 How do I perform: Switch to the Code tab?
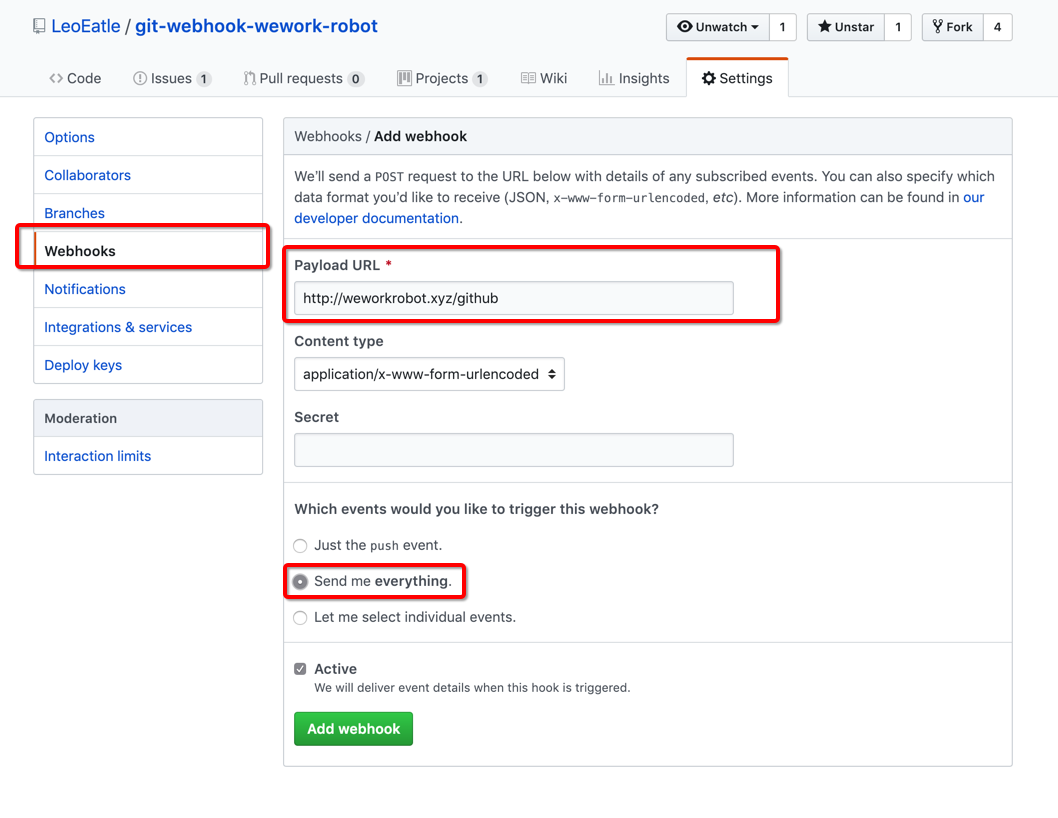[x=75, y=78]
